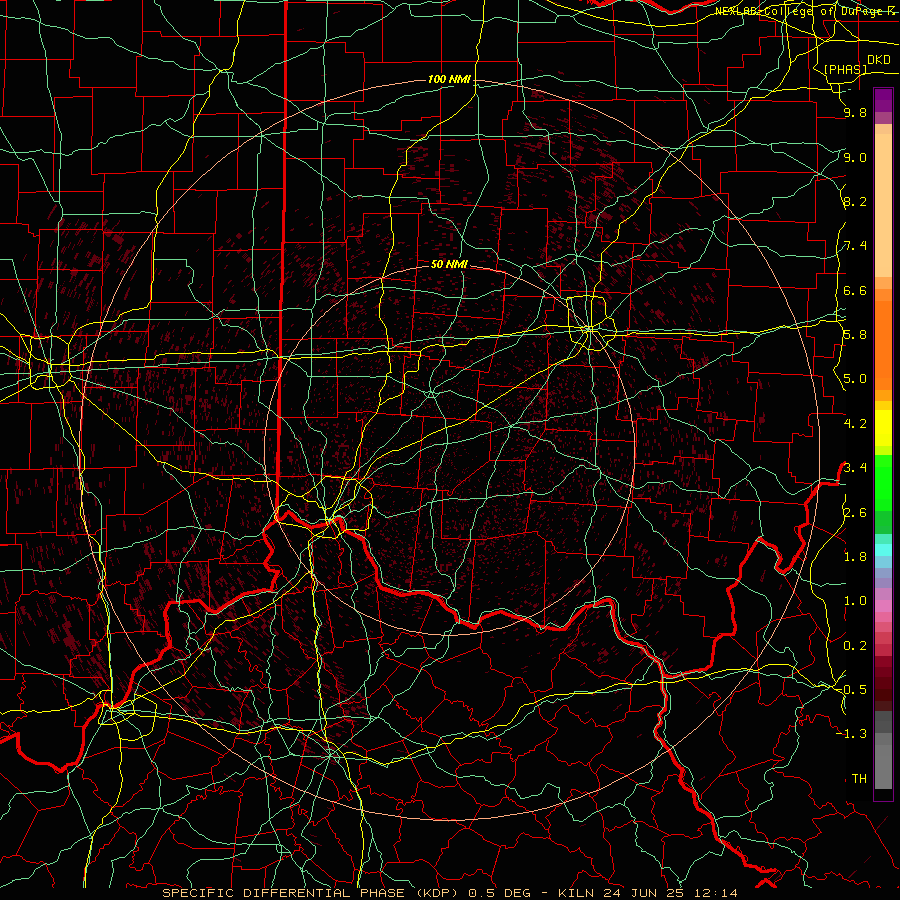Click the 9.0 scale value

(855, 157)
